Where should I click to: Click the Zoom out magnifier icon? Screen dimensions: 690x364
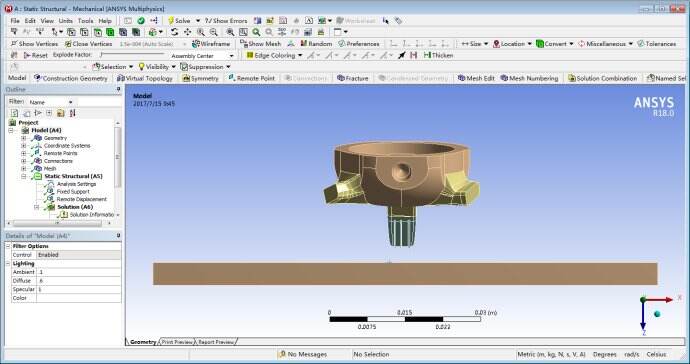[x=213, y=32]
